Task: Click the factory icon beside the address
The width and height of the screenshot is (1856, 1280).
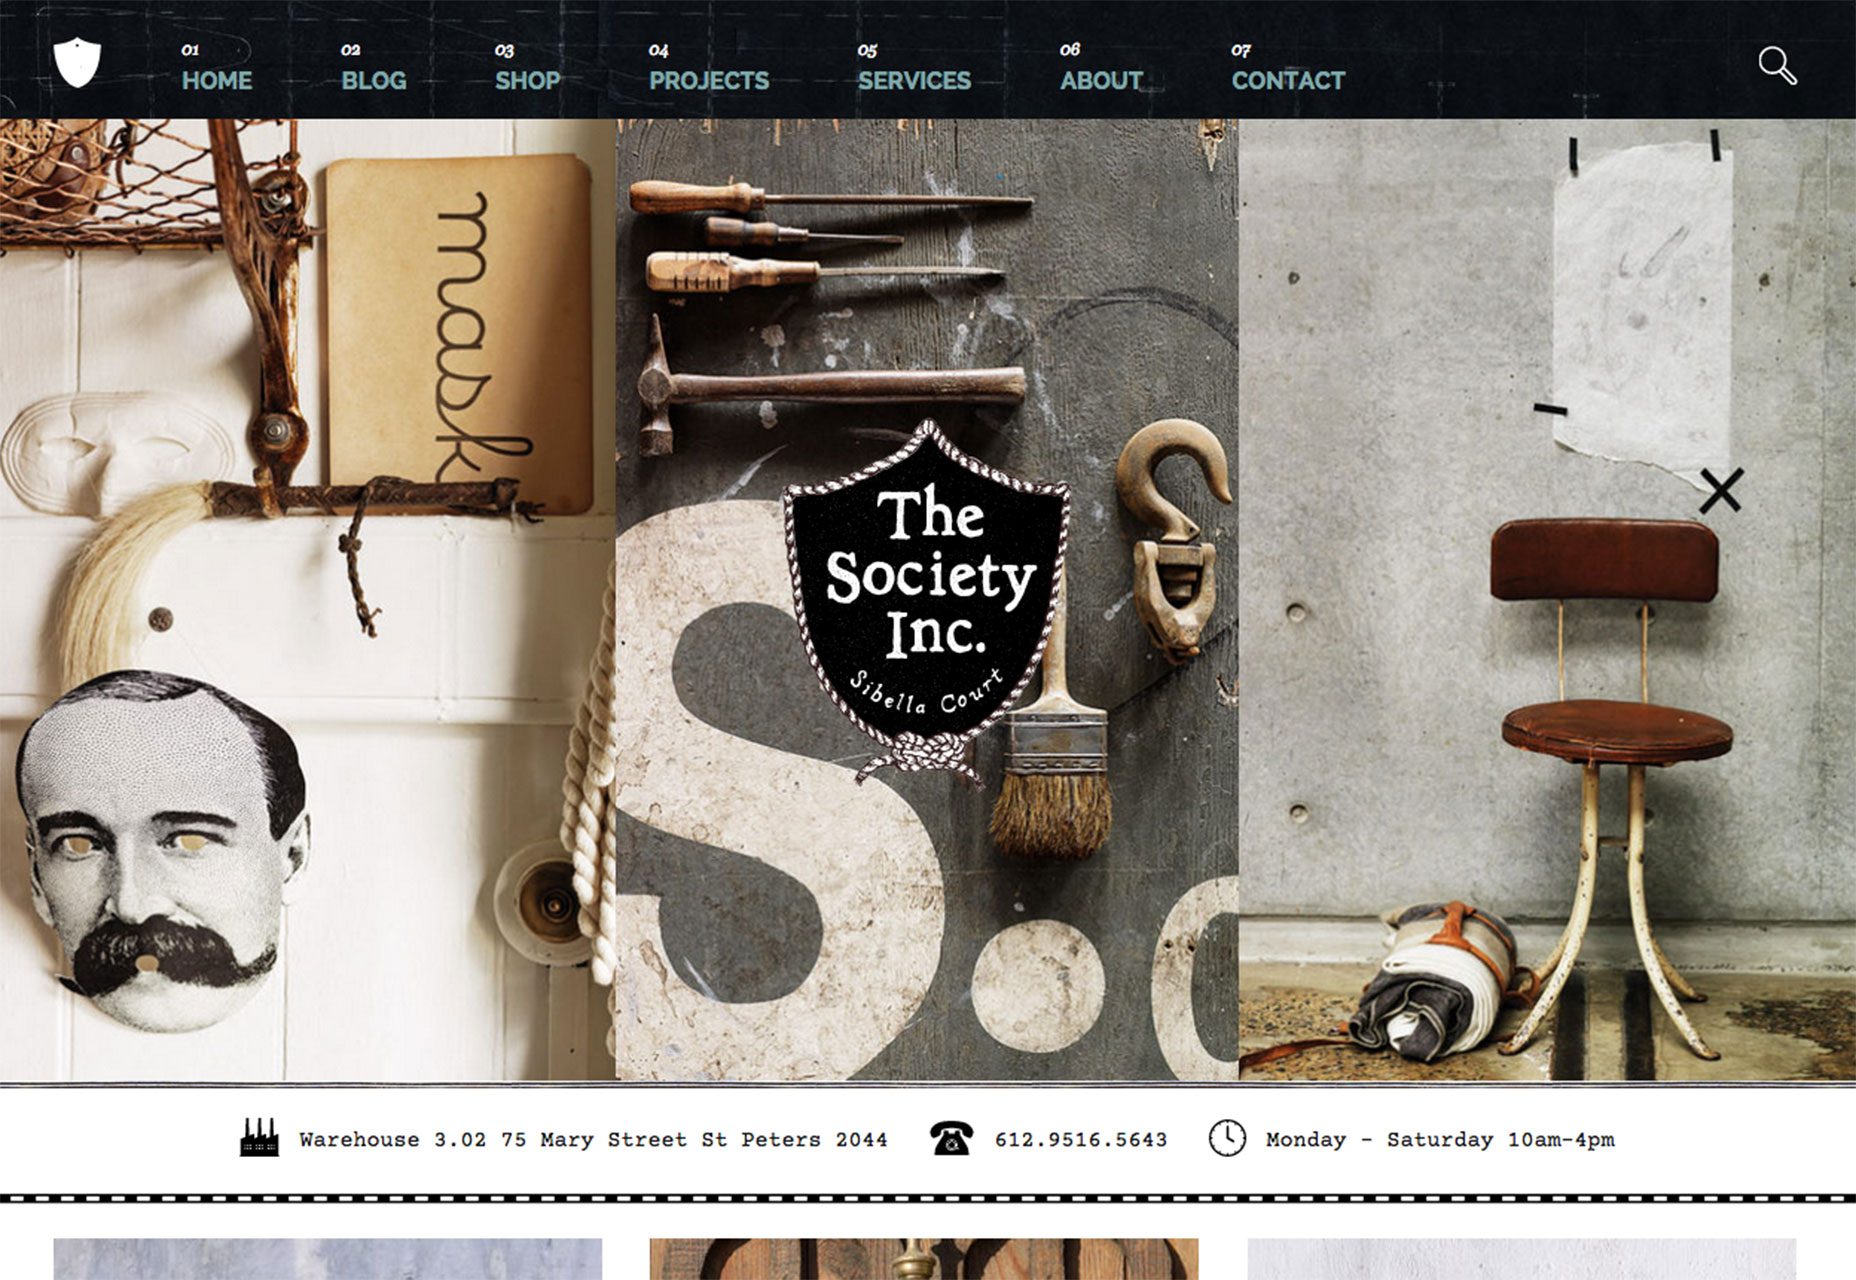Action: (259, 1138)
